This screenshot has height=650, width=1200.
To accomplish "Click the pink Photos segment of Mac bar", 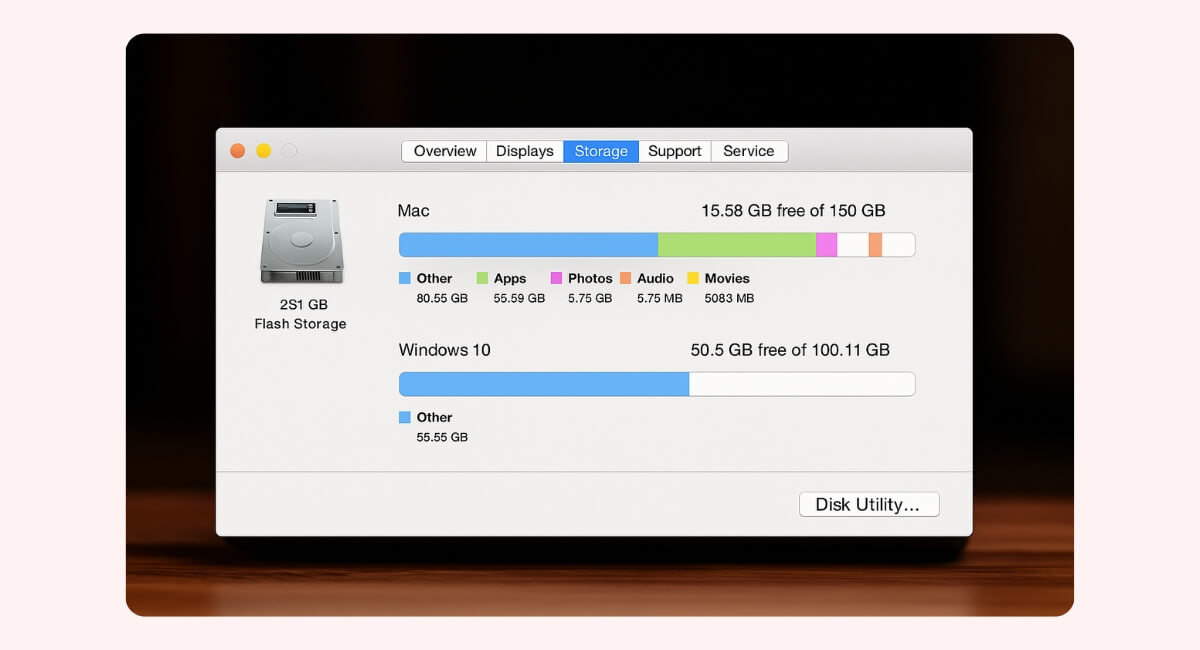I will click(x=826, y=245).
